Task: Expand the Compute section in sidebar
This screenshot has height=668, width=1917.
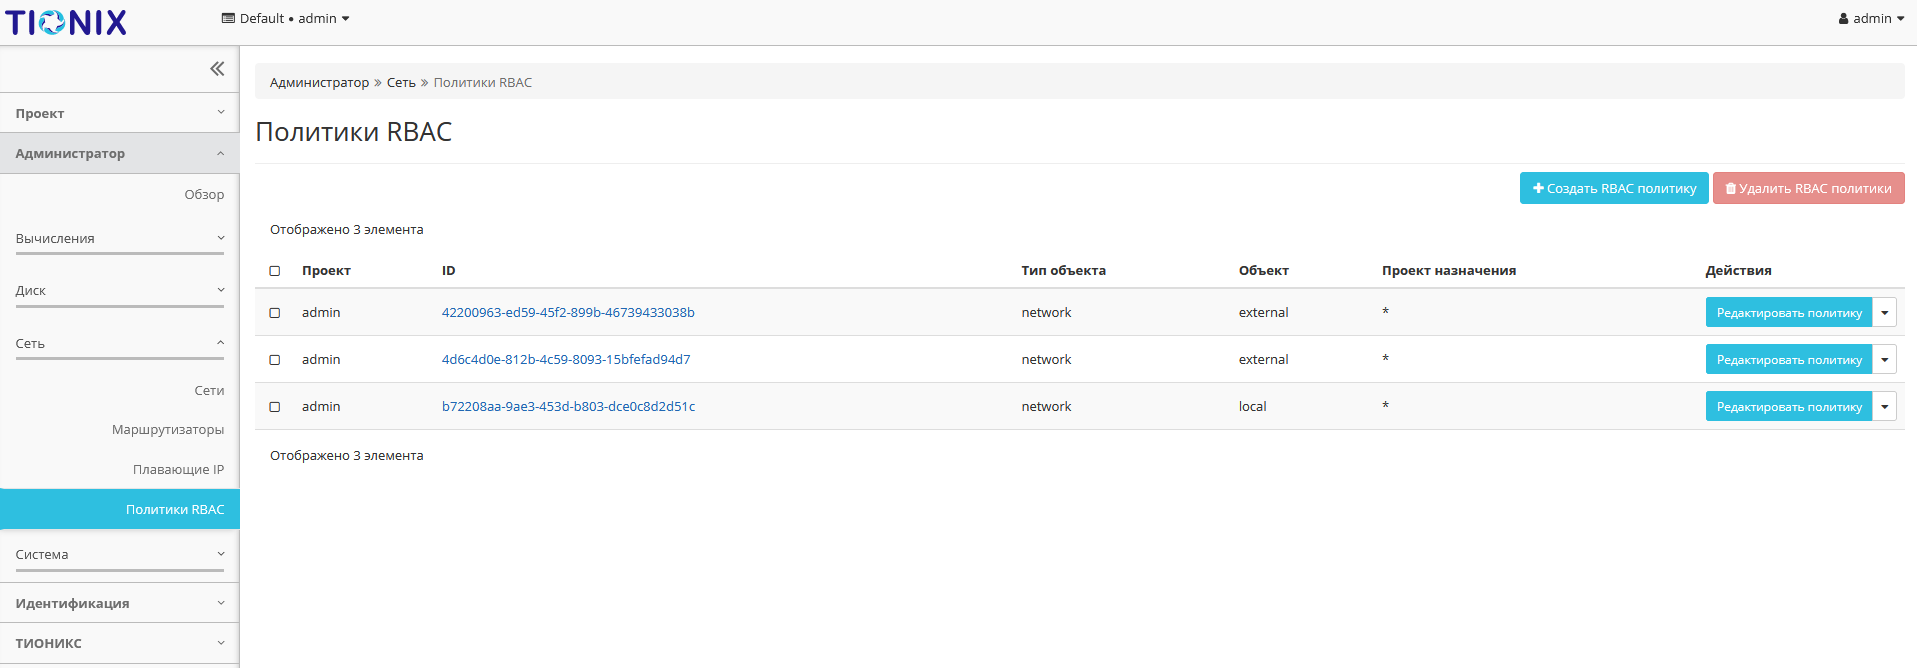Action: [x=119, y=239]
